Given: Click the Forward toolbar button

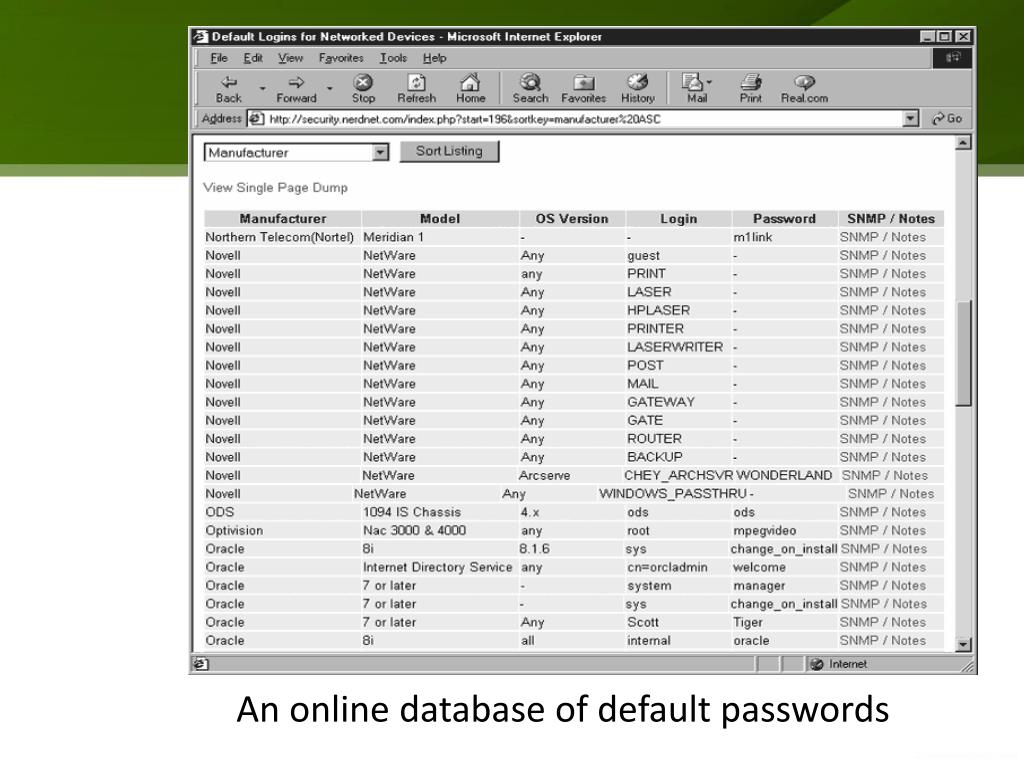Looking at the screenshot, I should (x=296, y=89).
